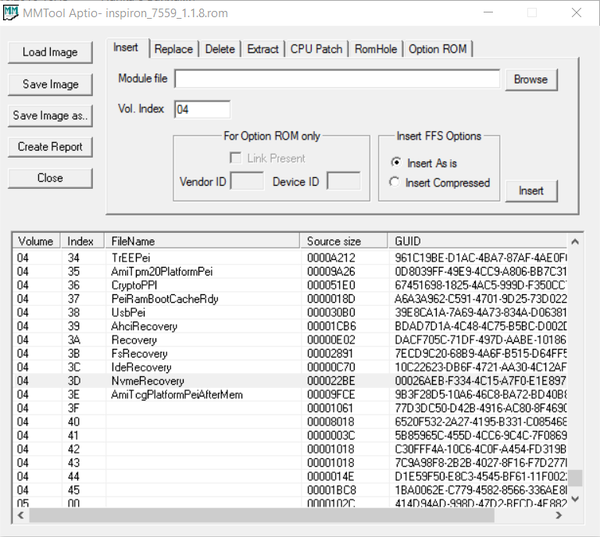Click the vertical scrollbar up arrow
Image resolution: width=600 pixels, height=537 pixels.
pos(575,242)
